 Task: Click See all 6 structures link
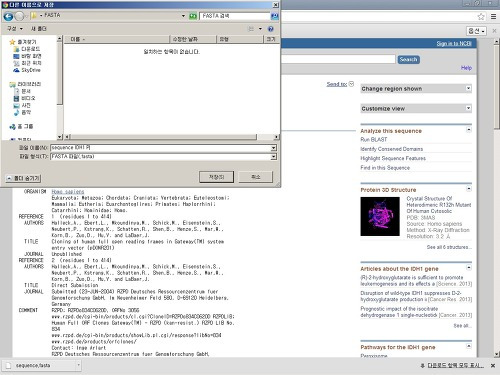pos(449,247)
